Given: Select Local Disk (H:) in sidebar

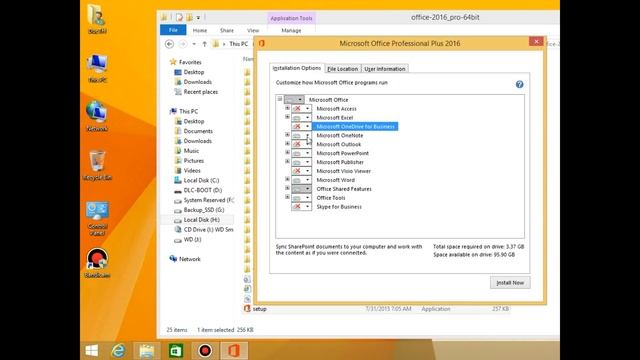Looking at the screenshot, I should 201,220.
